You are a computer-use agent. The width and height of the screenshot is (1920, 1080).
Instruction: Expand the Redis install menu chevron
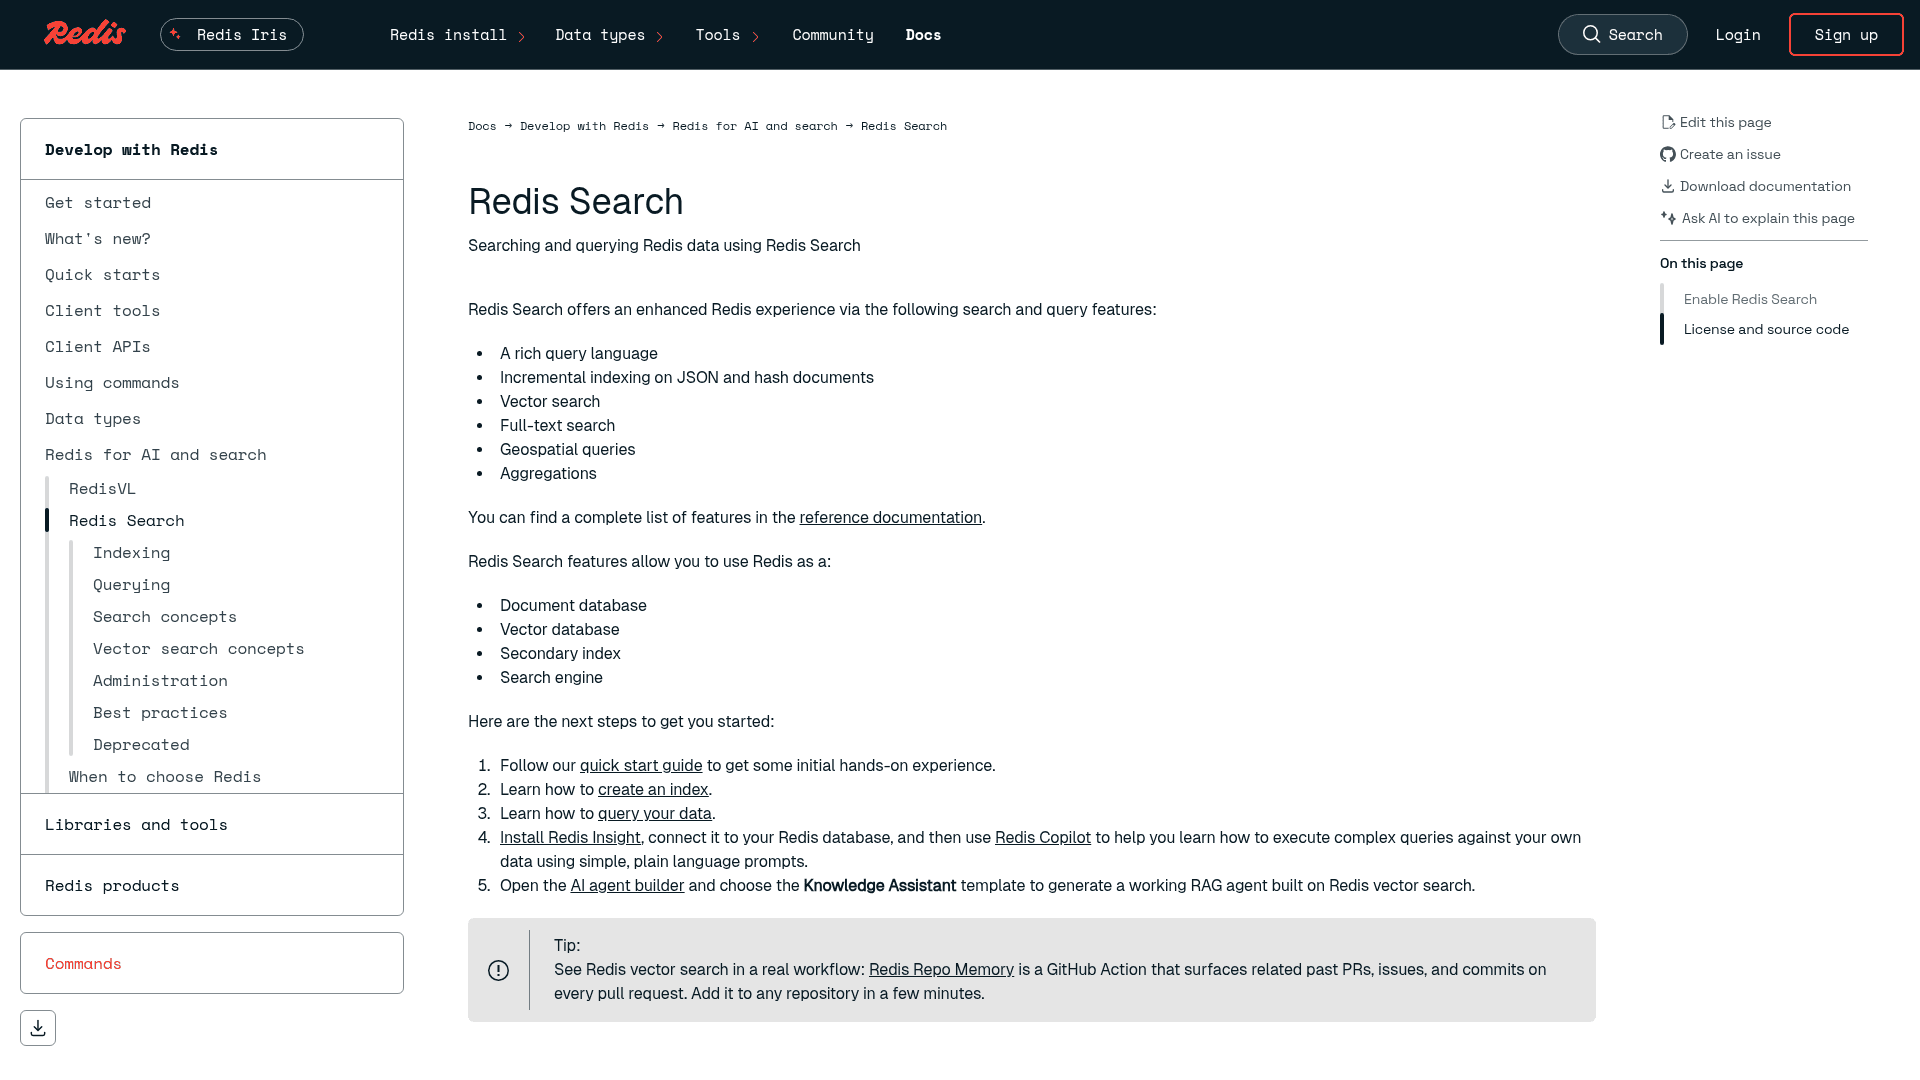click(x=521, y=37)
